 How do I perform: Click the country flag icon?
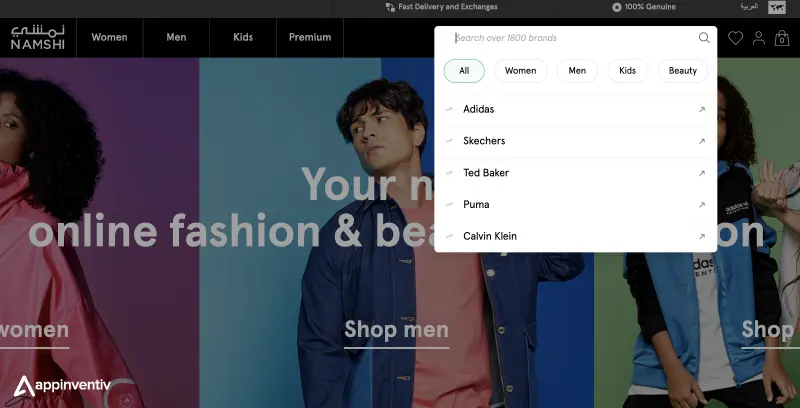point(777,7)
